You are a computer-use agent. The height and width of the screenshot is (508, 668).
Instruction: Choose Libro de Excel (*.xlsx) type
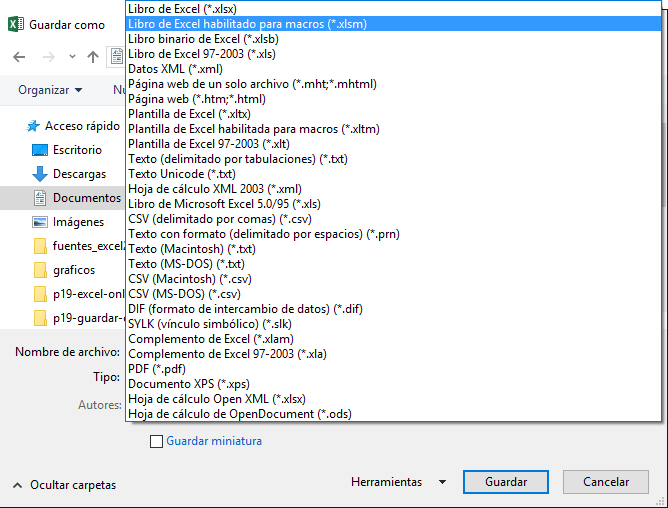coord(393,9)
